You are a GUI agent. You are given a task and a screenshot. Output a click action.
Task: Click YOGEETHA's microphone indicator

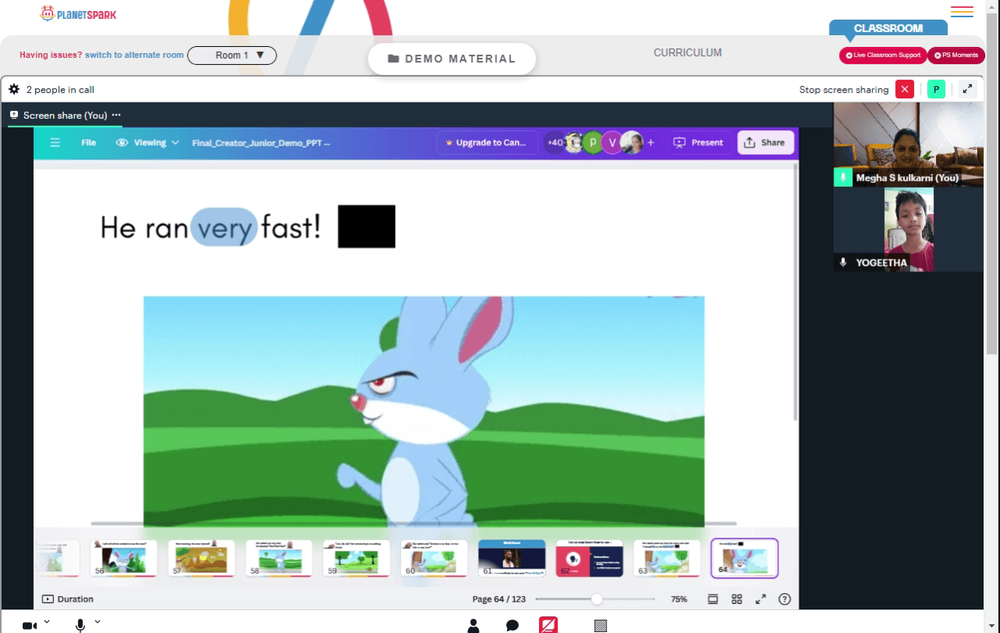pos(842,263)
